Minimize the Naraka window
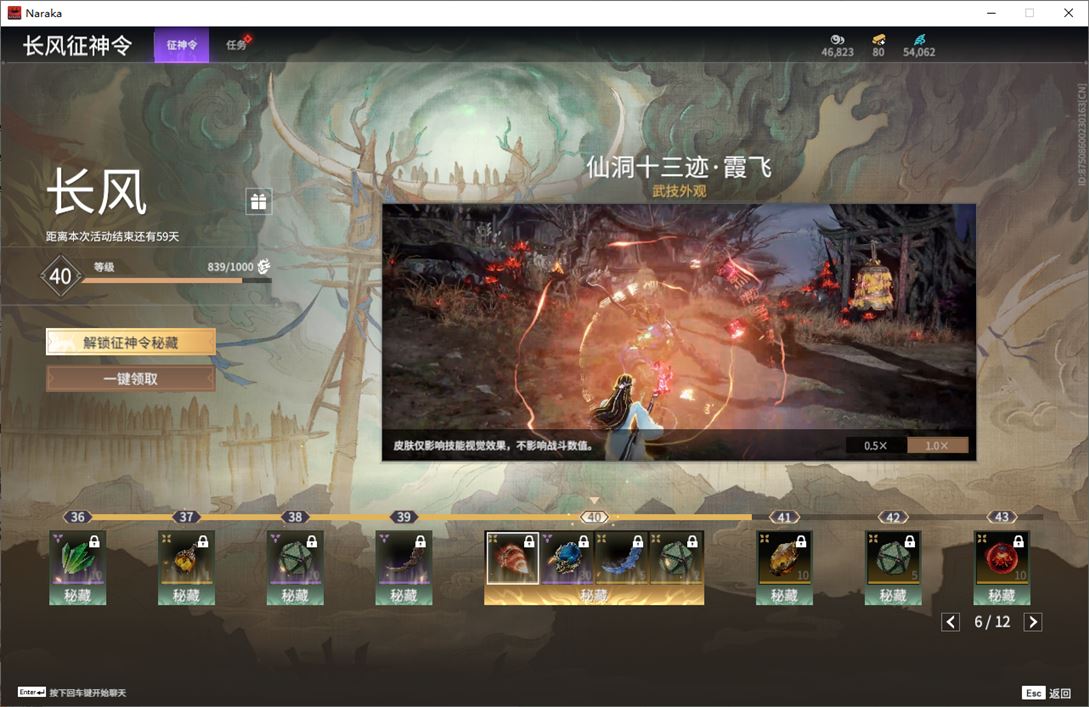 click(991, 13)
